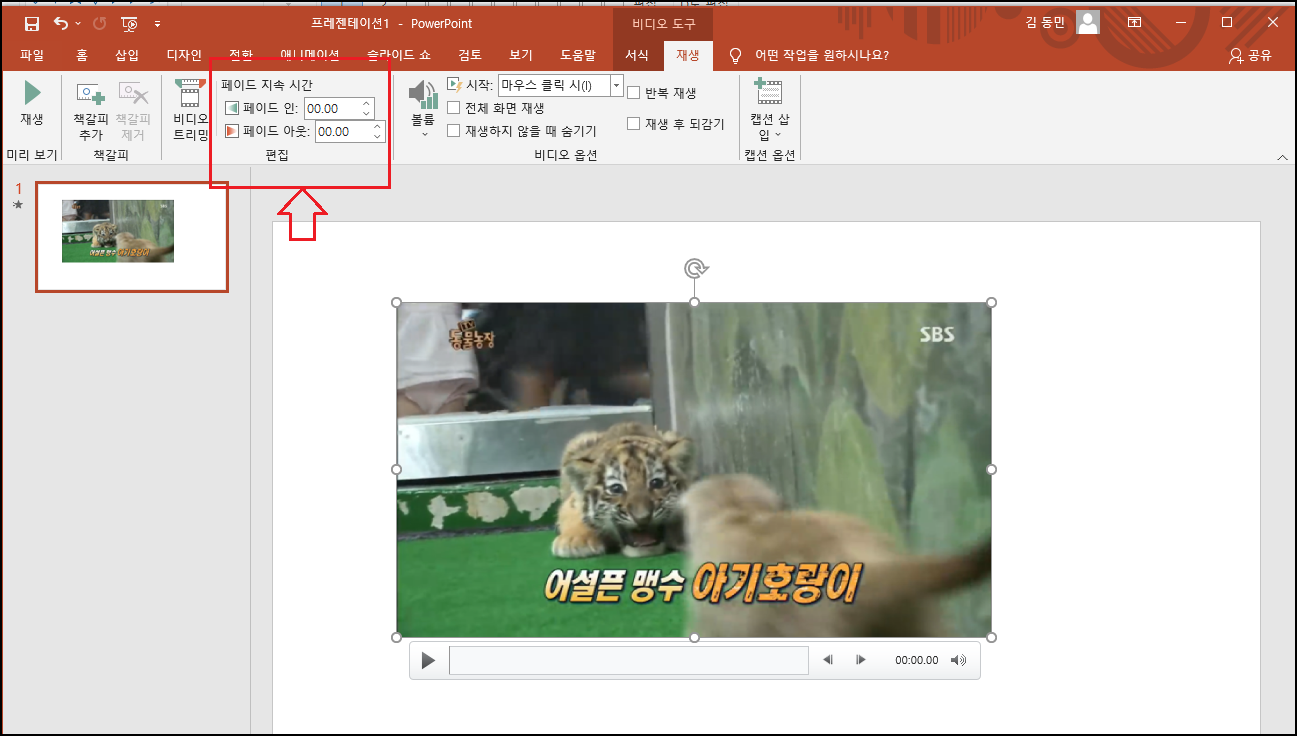Click the 김 동민 account name
The height and width of the screenshot is (736, 1297).
pos(1047,22)
